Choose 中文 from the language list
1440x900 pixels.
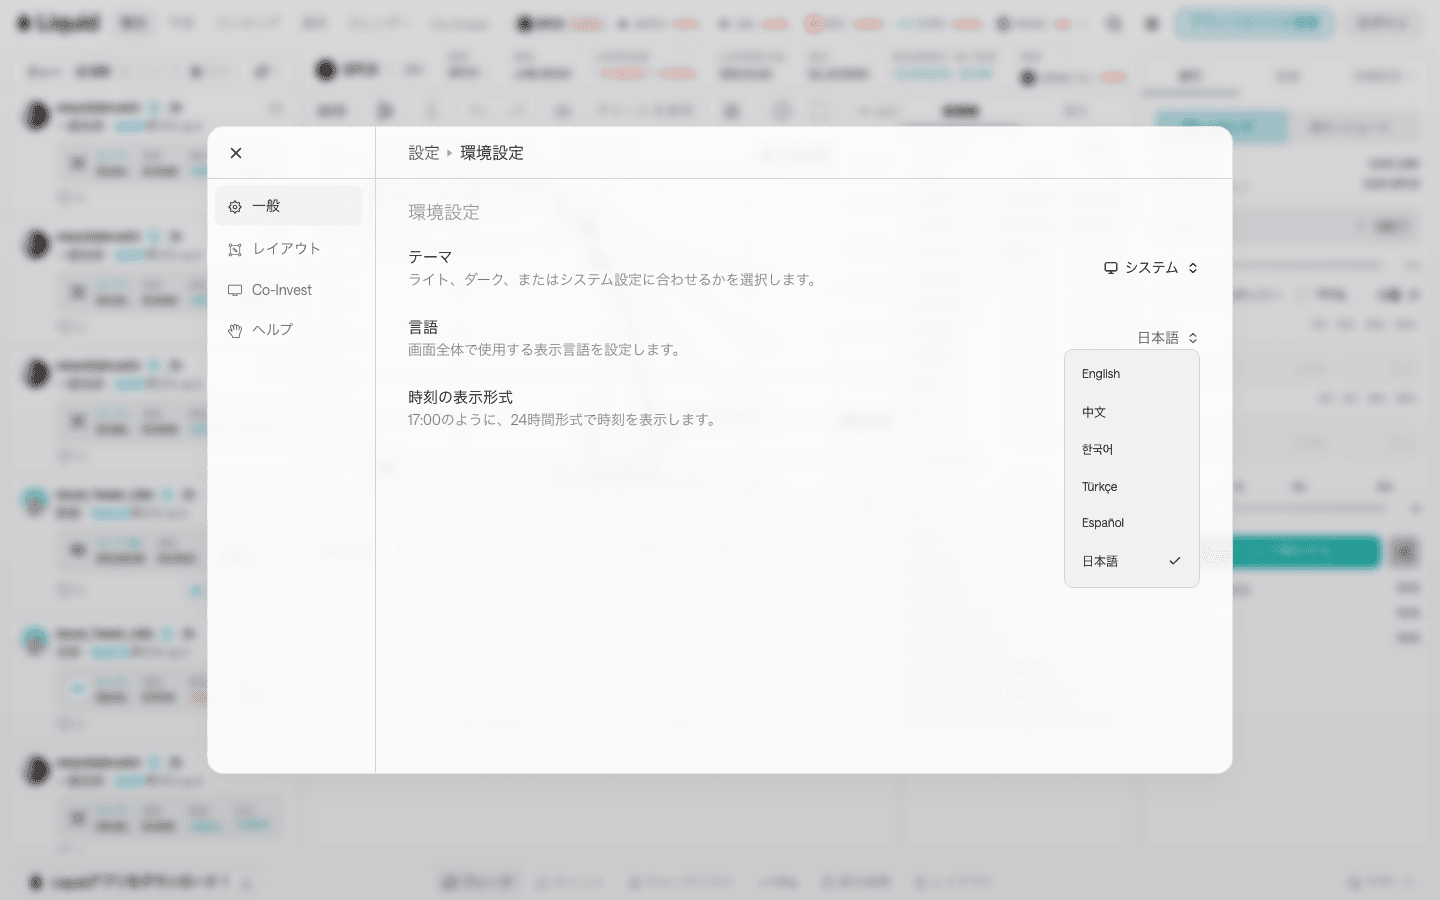1132,412
